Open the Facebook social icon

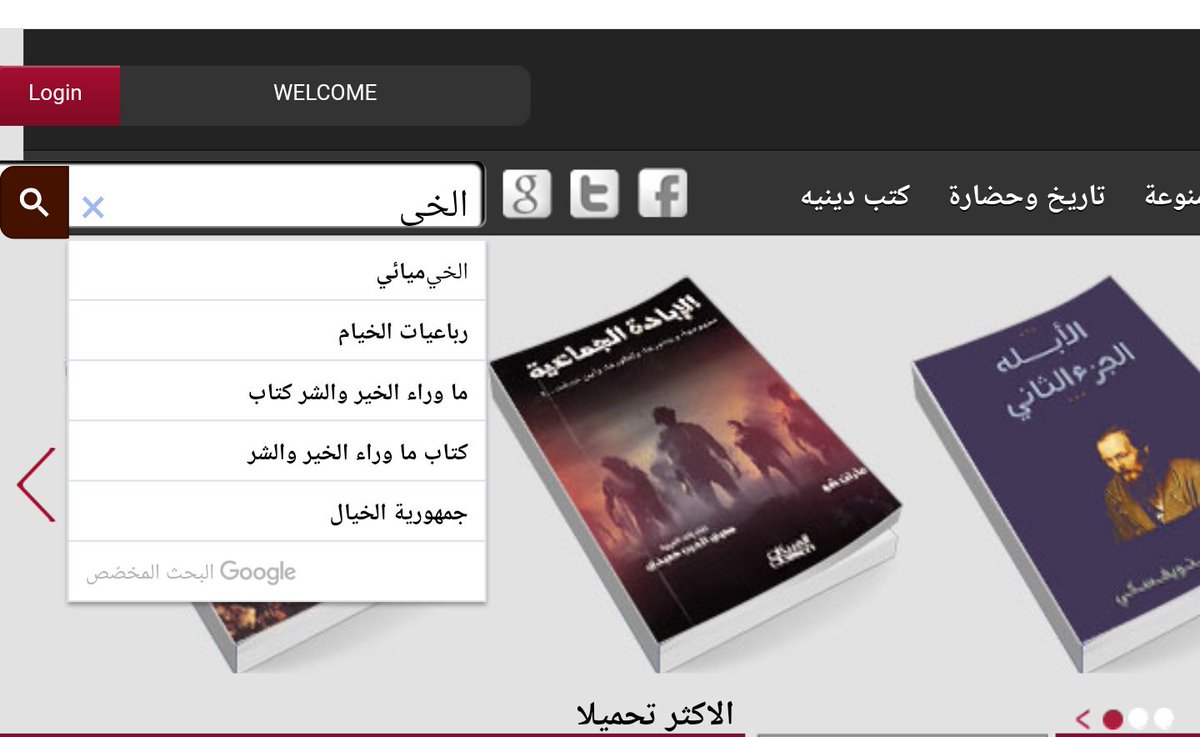[663, 194]
